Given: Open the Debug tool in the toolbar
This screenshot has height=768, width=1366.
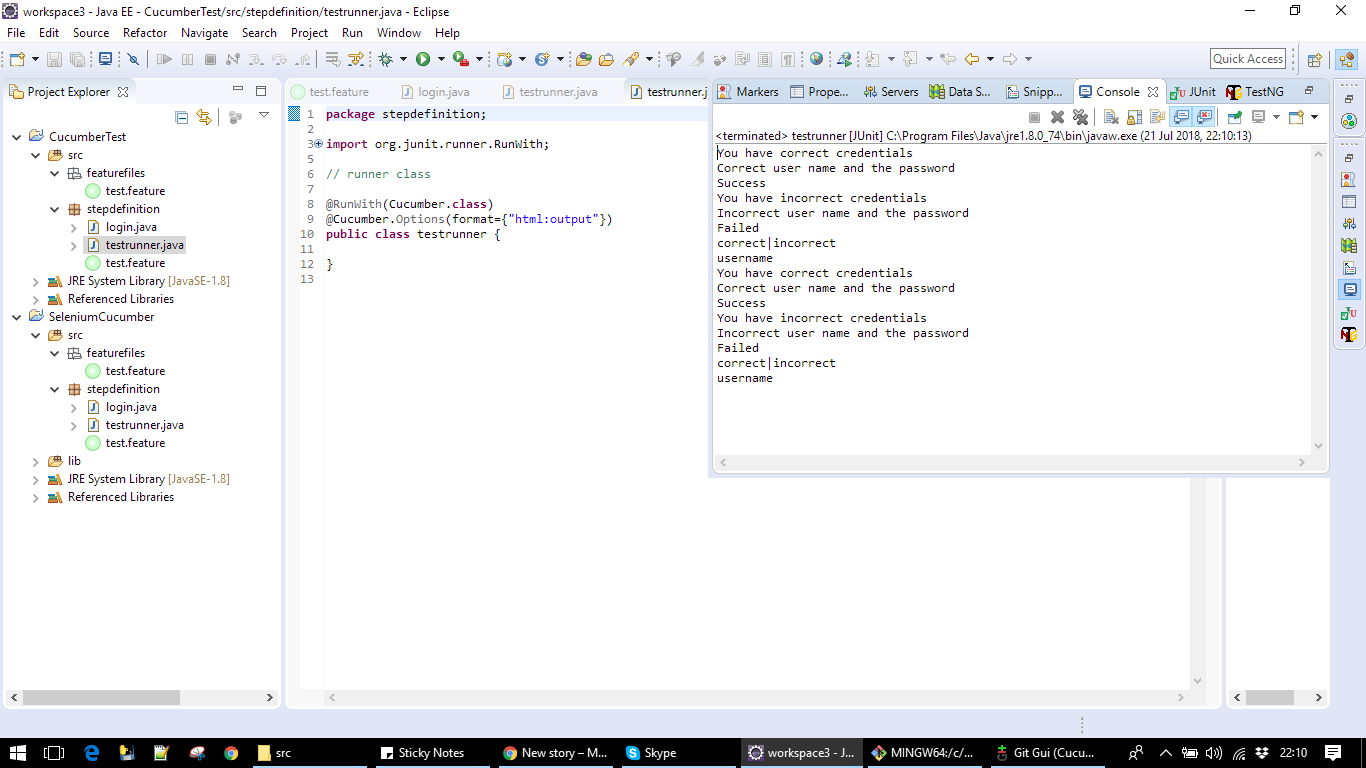Looking at the screenshot, I should [383, 59].
